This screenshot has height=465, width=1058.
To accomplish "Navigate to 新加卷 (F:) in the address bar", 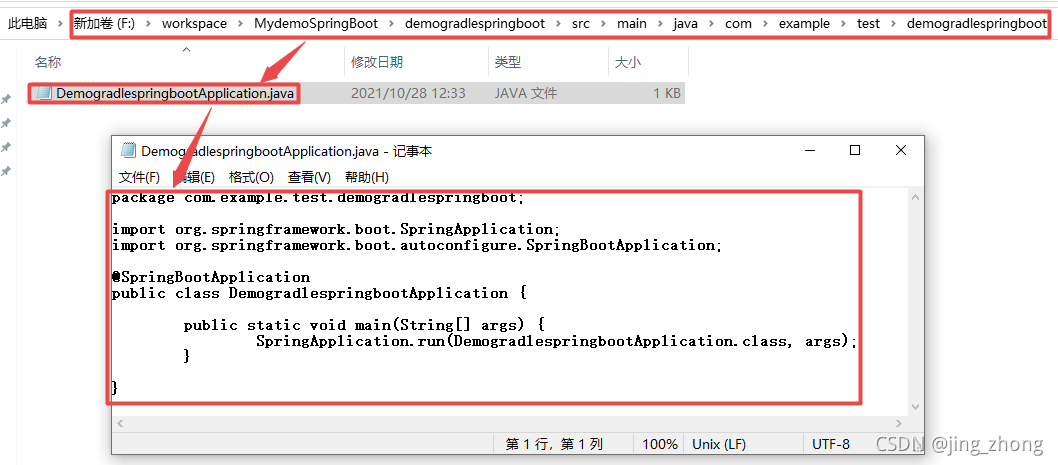I will pos(104,24).
